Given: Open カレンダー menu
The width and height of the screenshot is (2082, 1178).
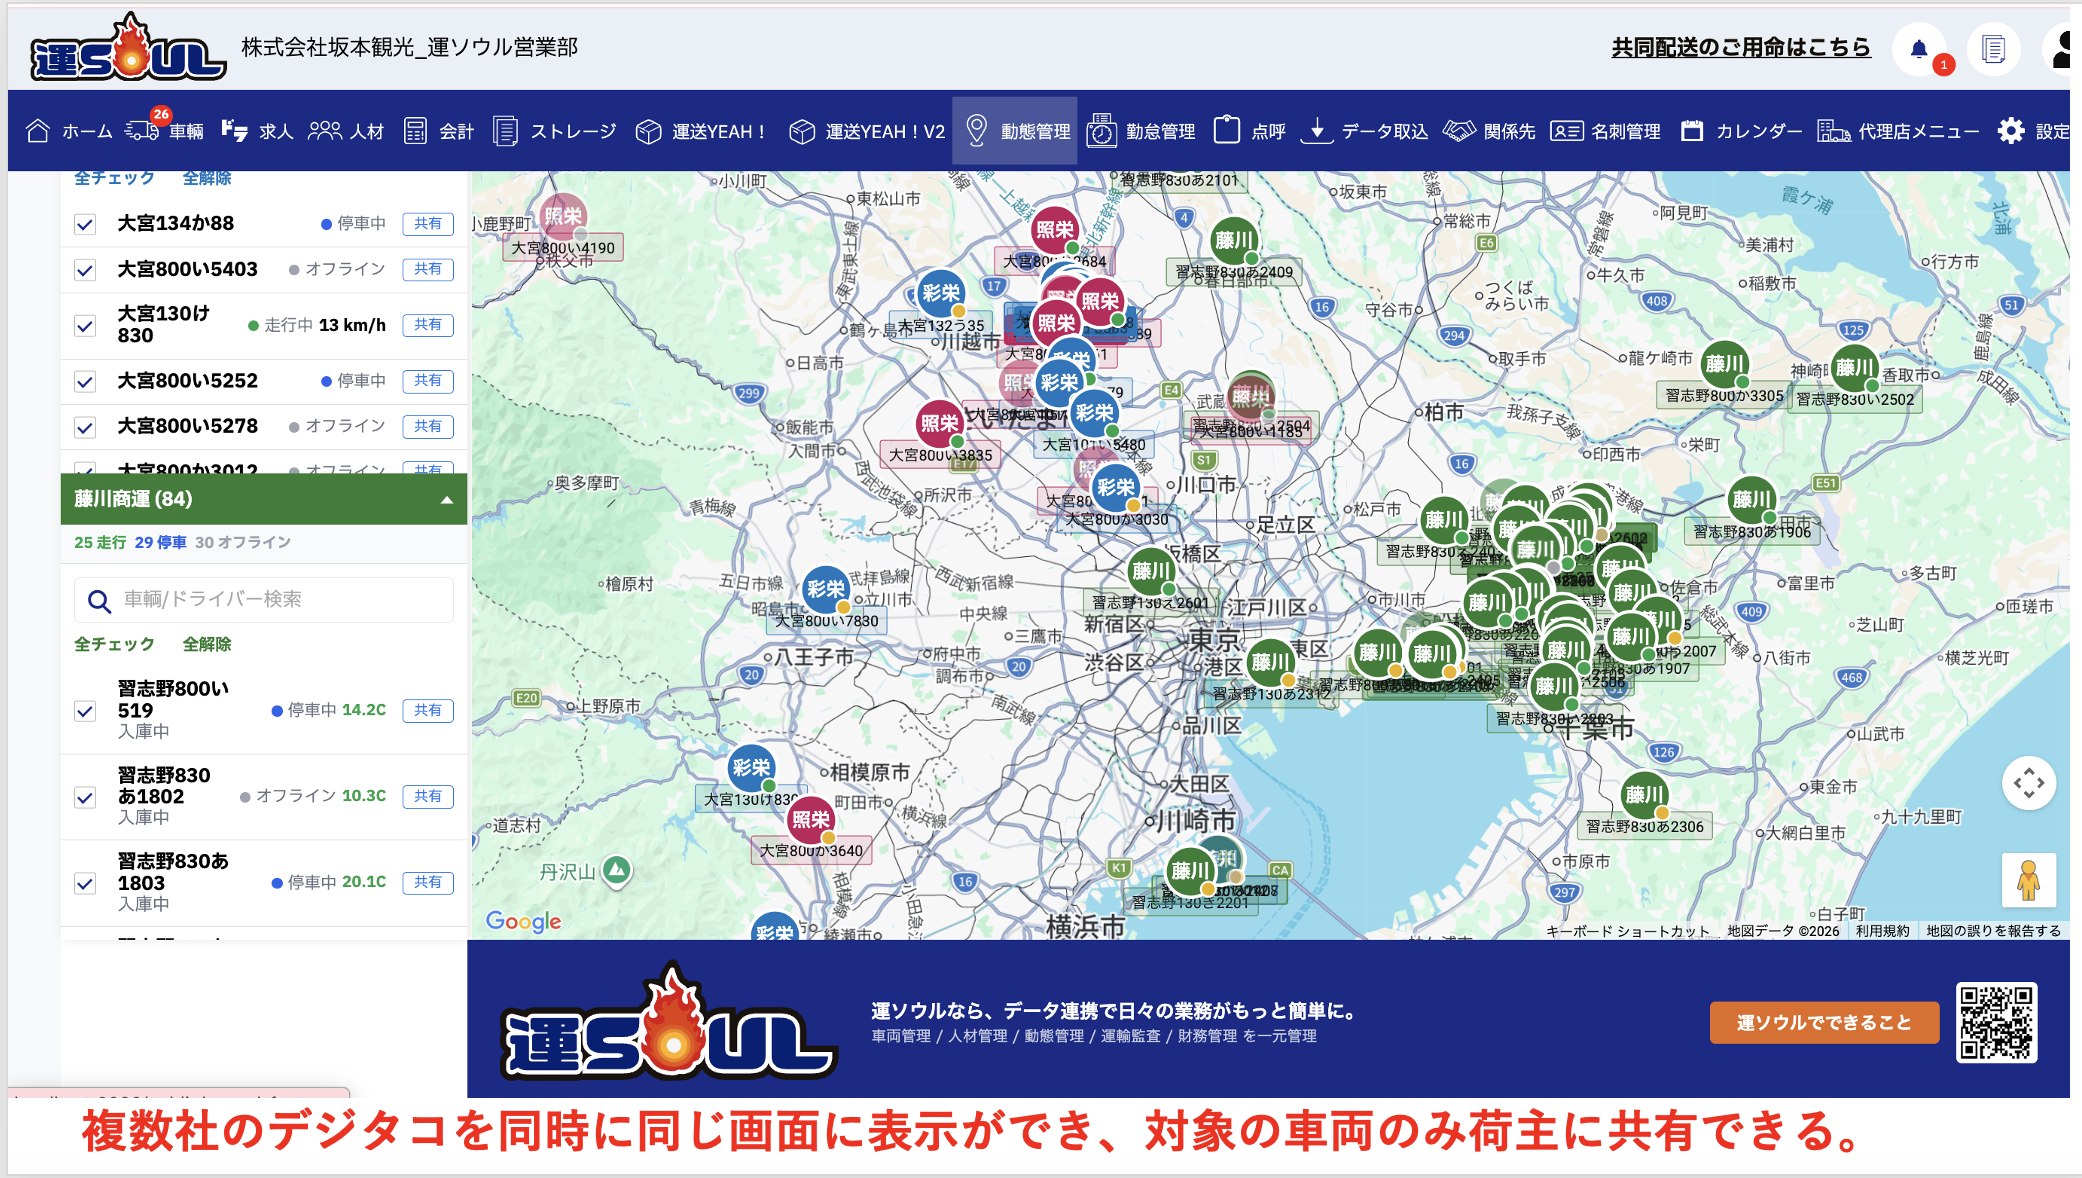Looking at the screenshot, I should [1741, 131].
